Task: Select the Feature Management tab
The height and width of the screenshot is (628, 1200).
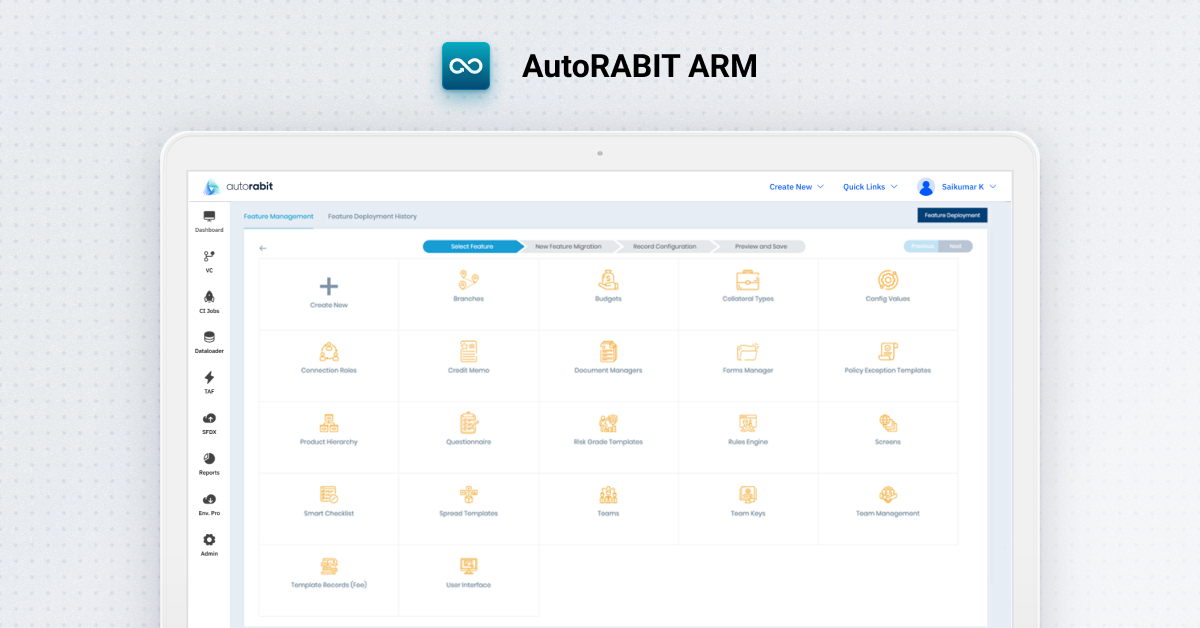Action: click(x=278, y=215)
